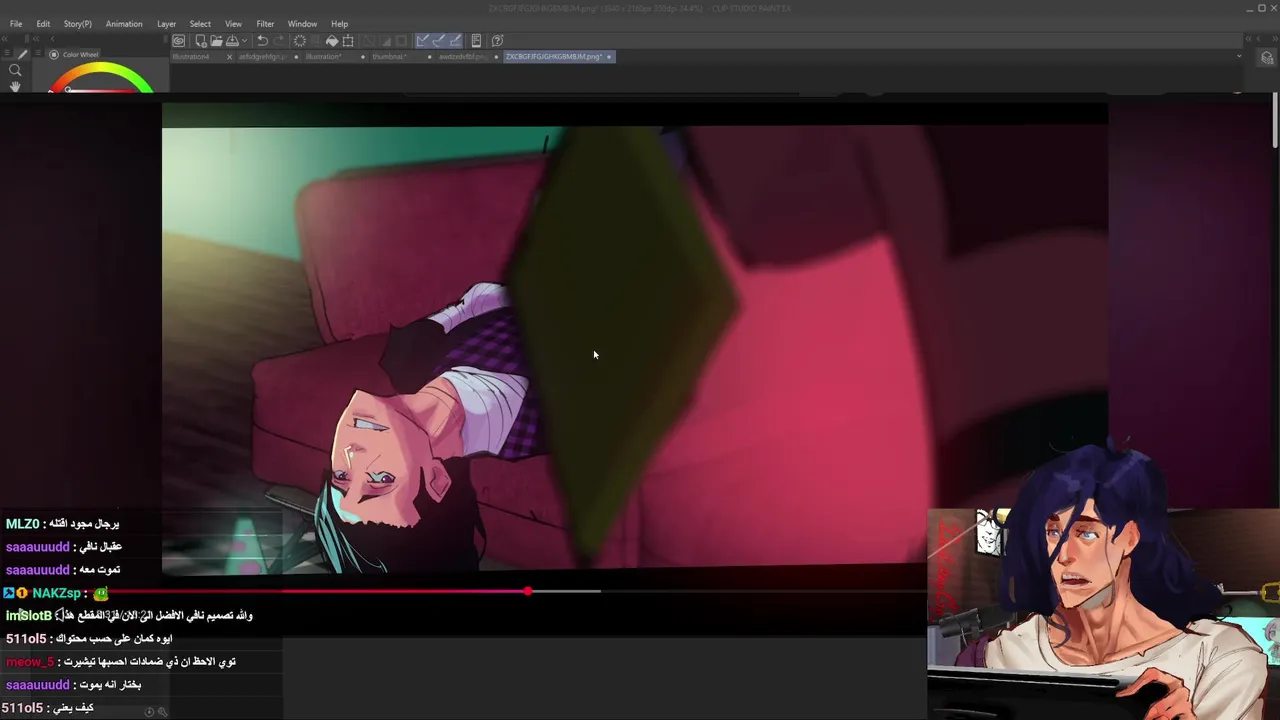Screen dimensions: 1280x720
Task: Click the Save icon in toolbar
Action: pyautogui.click(x=232, y=41)
